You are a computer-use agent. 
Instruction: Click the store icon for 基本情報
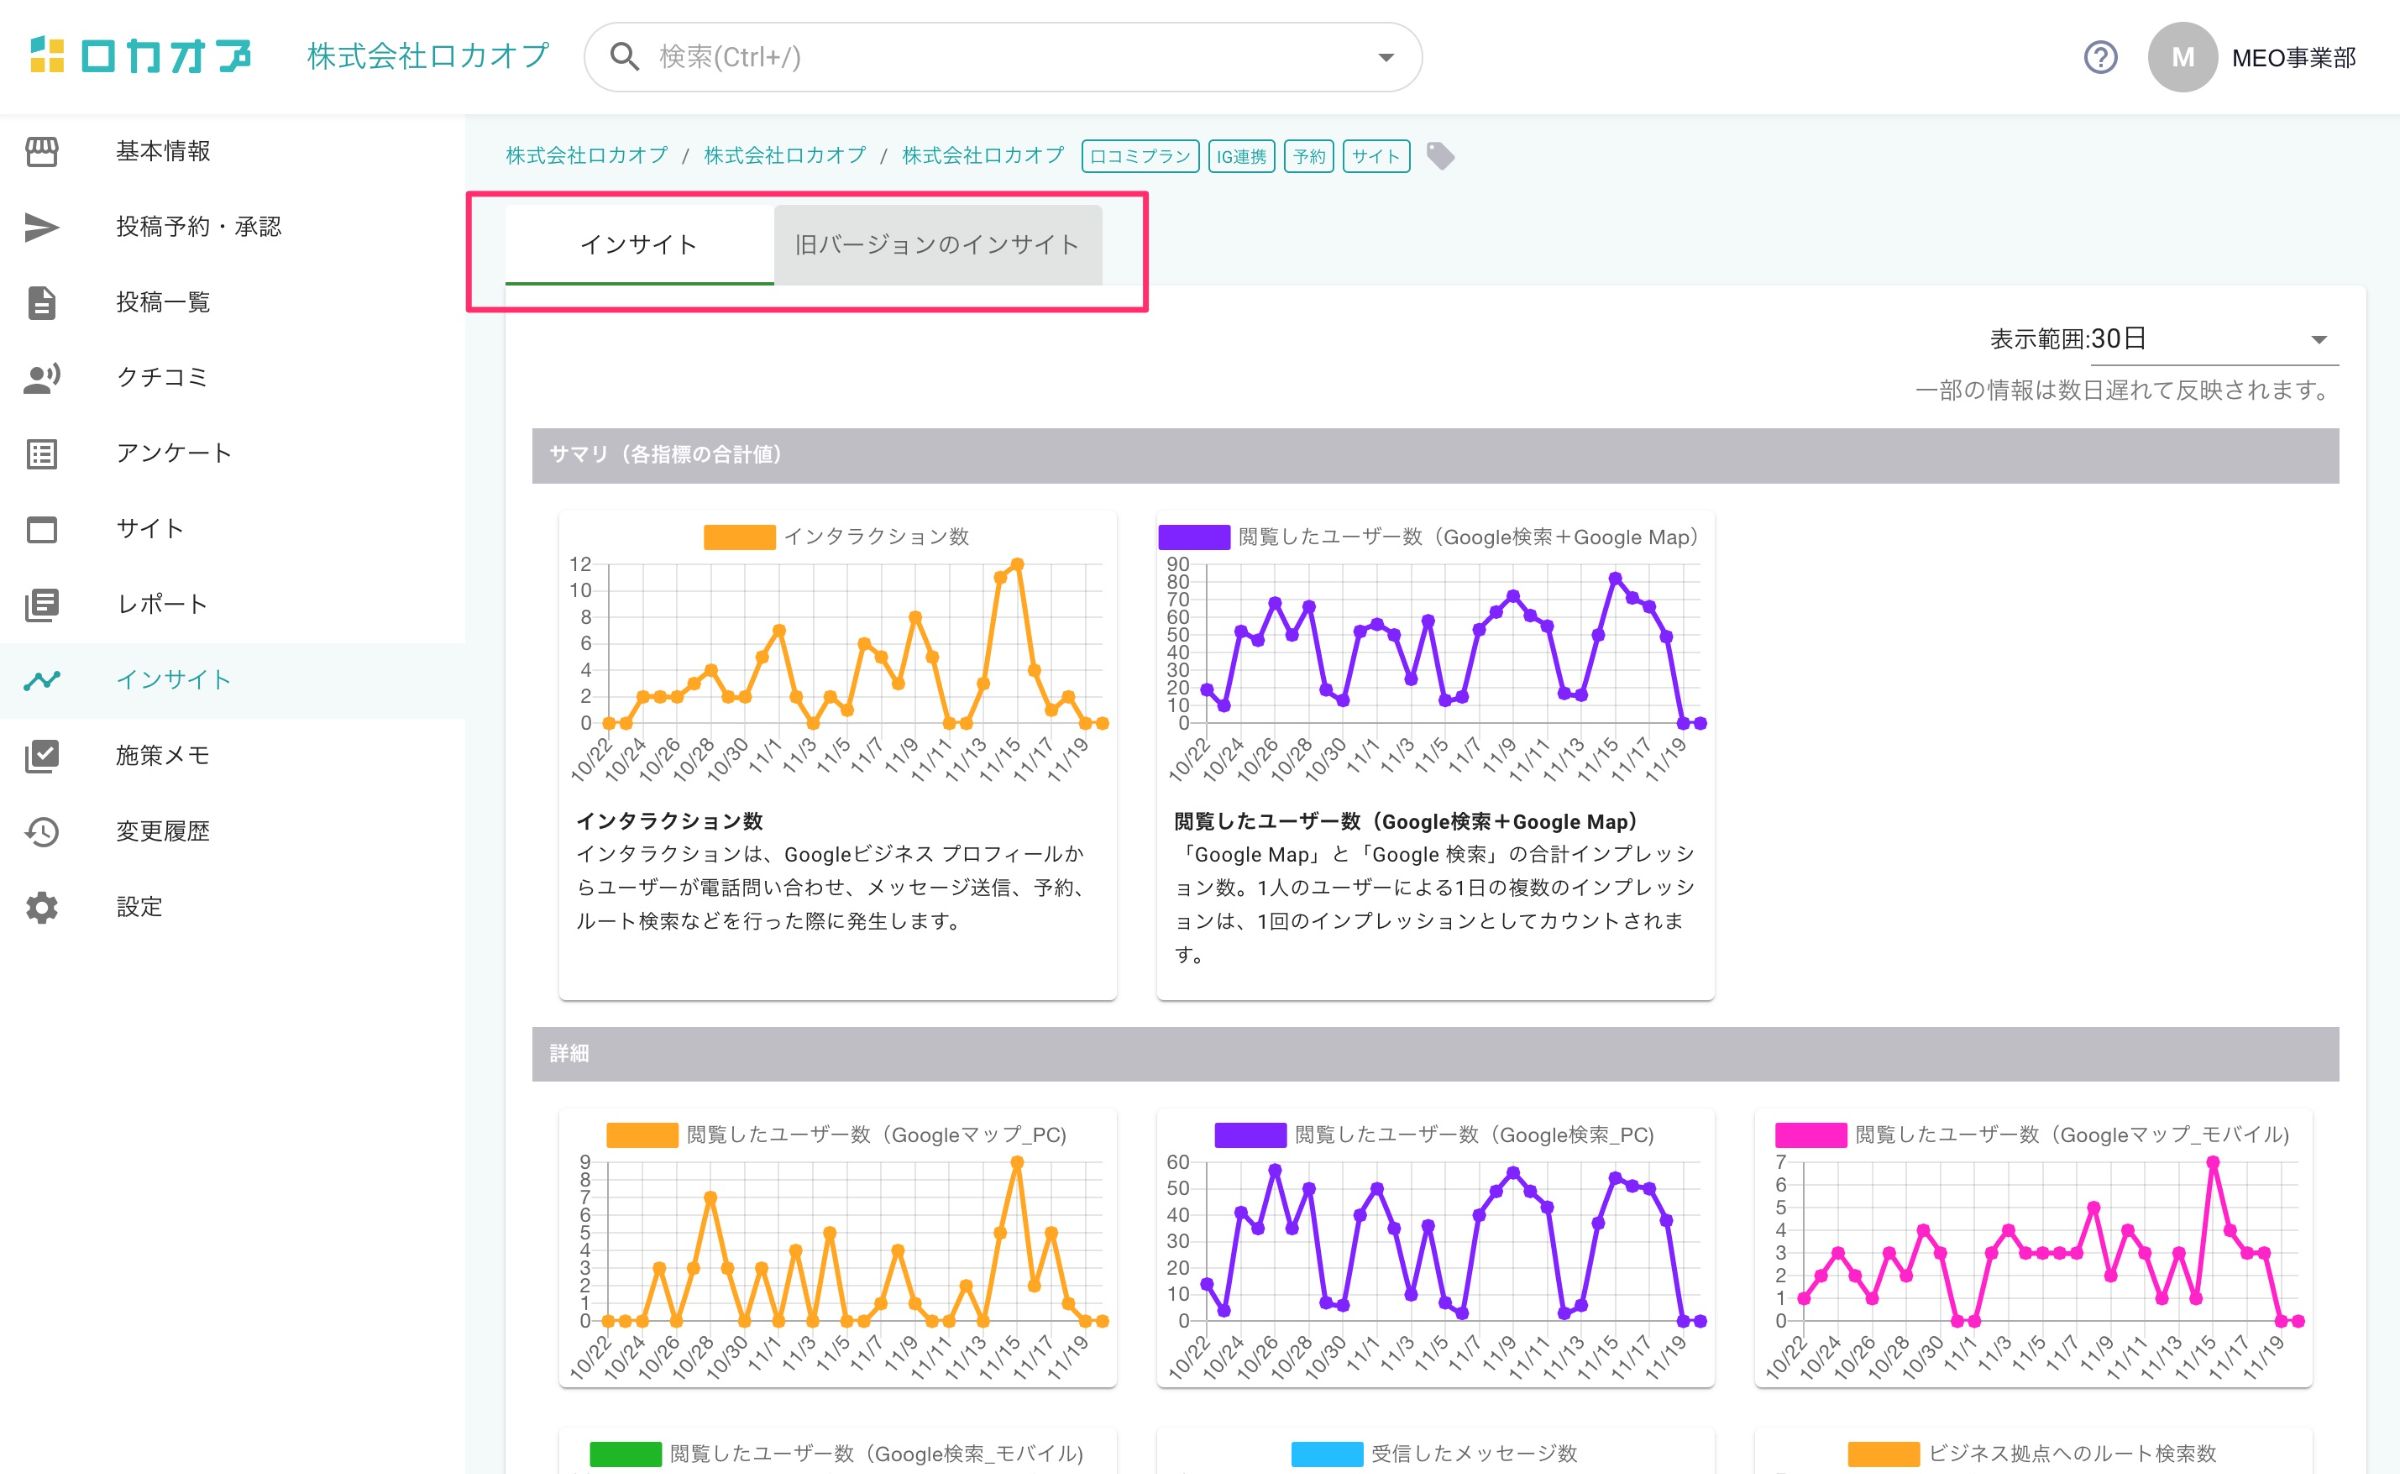tap(41, 151)
